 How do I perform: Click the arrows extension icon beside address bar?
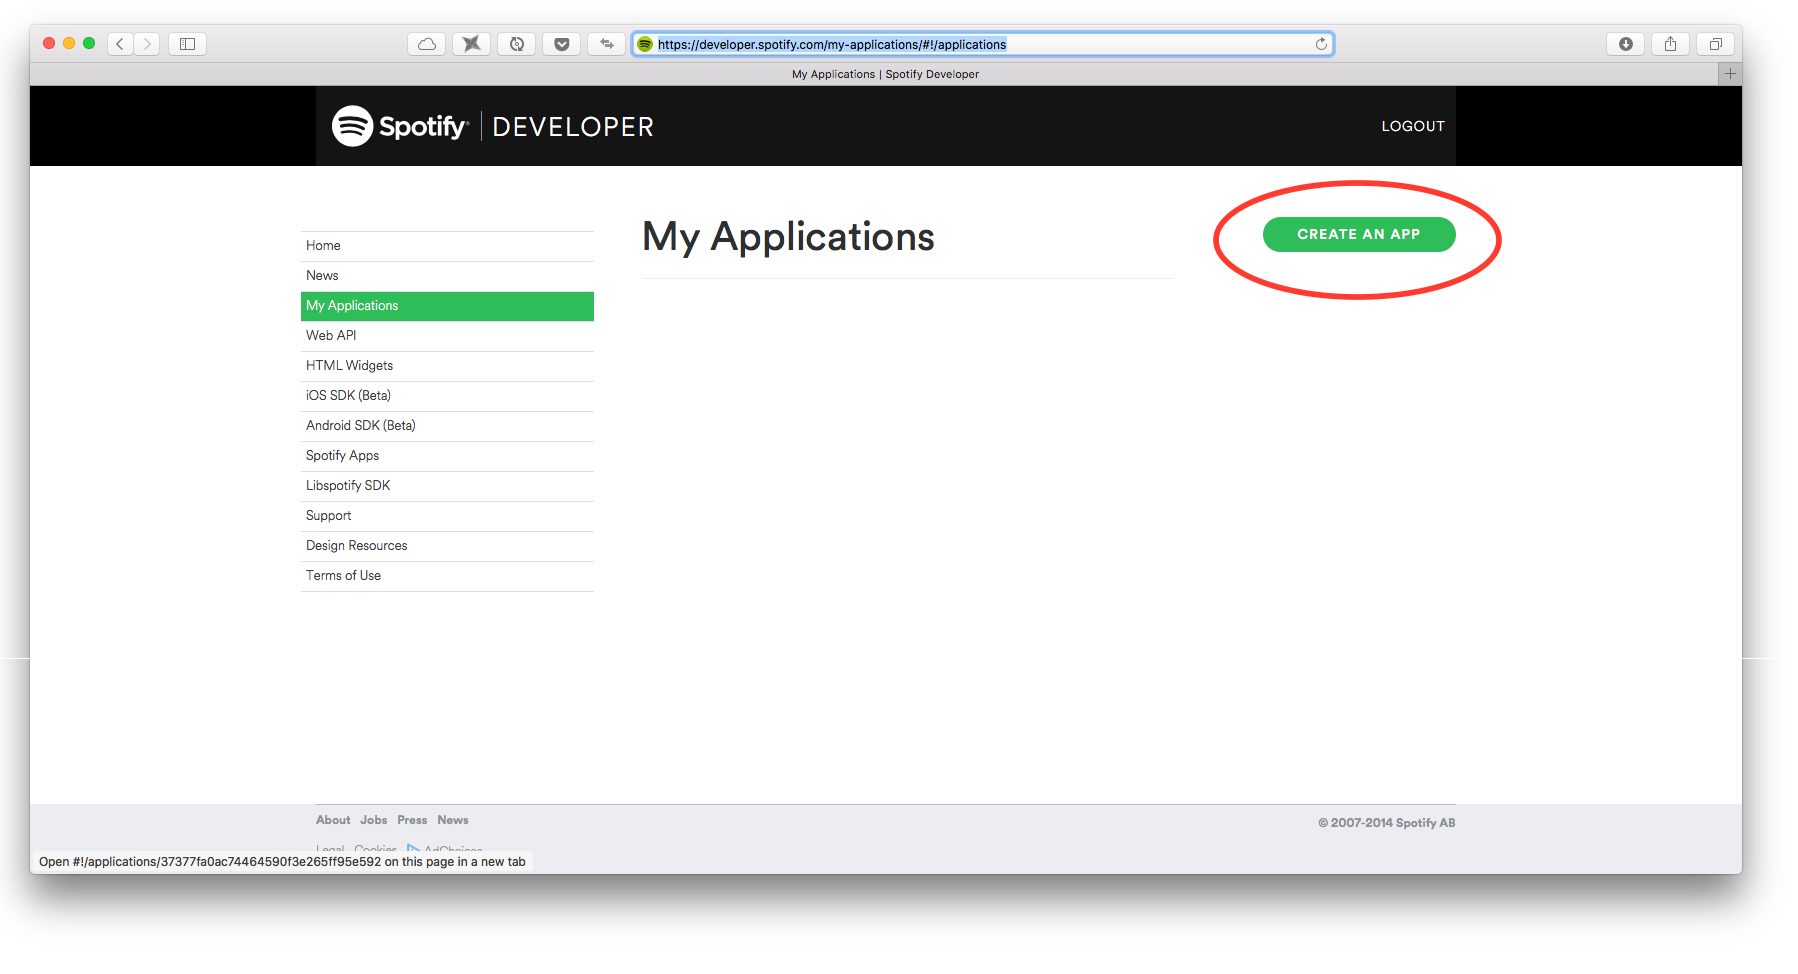607,44
